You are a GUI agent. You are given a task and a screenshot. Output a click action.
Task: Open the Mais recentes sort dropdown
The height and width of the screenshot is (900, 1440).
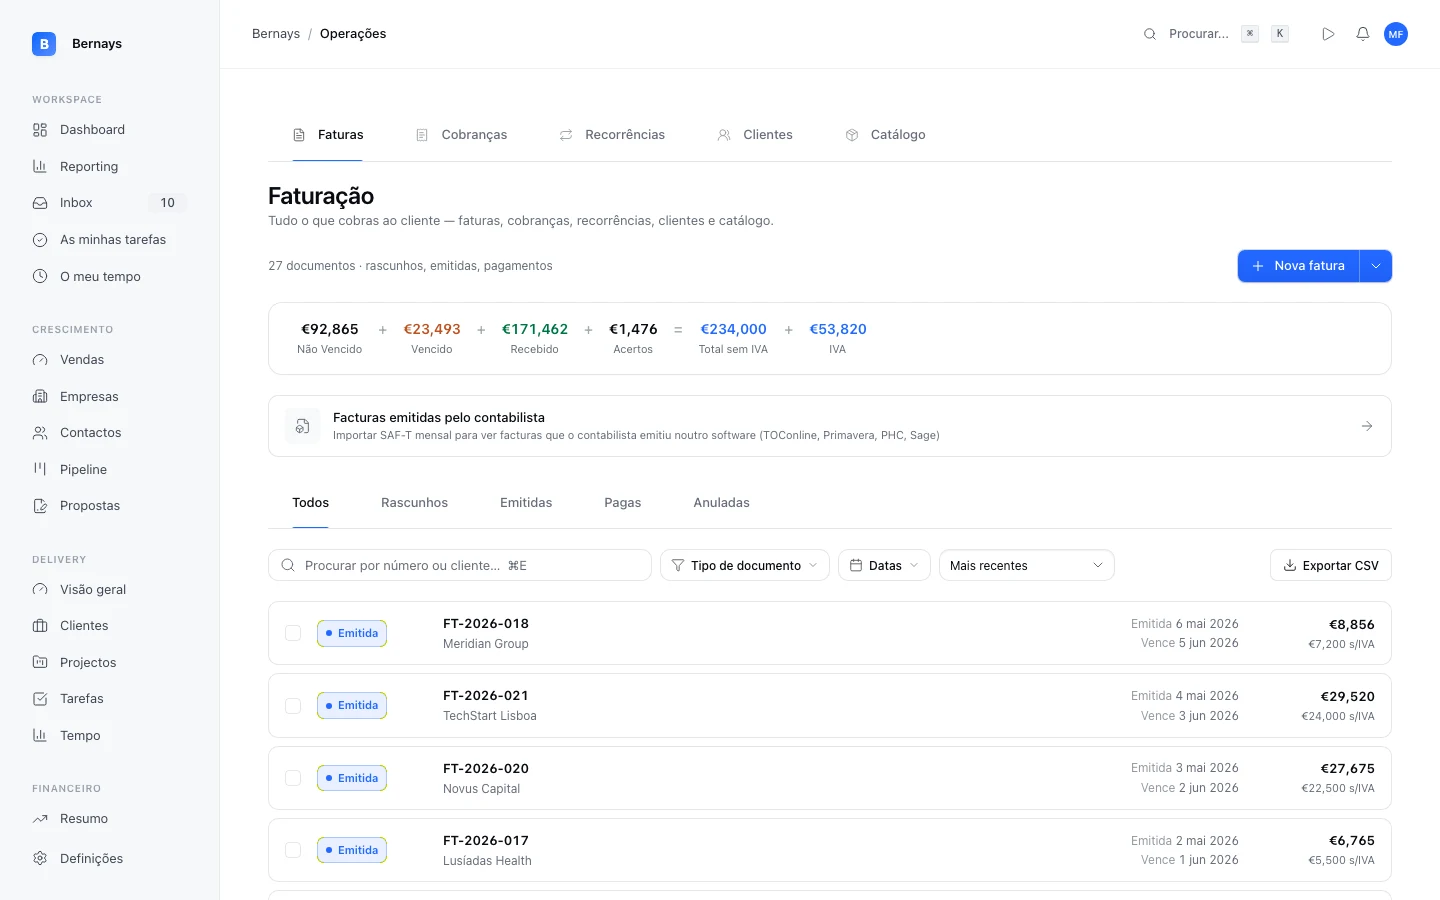point(1027,565)
